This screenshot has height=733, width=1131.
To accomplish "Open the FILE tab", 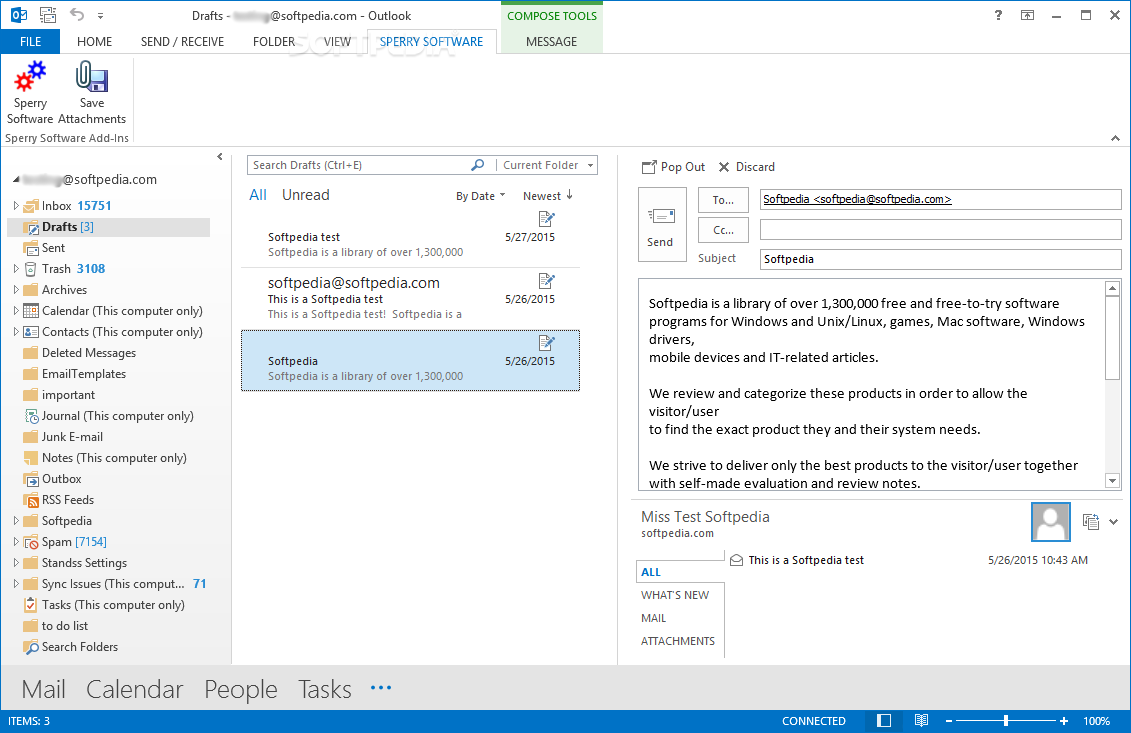I will pos(30,41).
